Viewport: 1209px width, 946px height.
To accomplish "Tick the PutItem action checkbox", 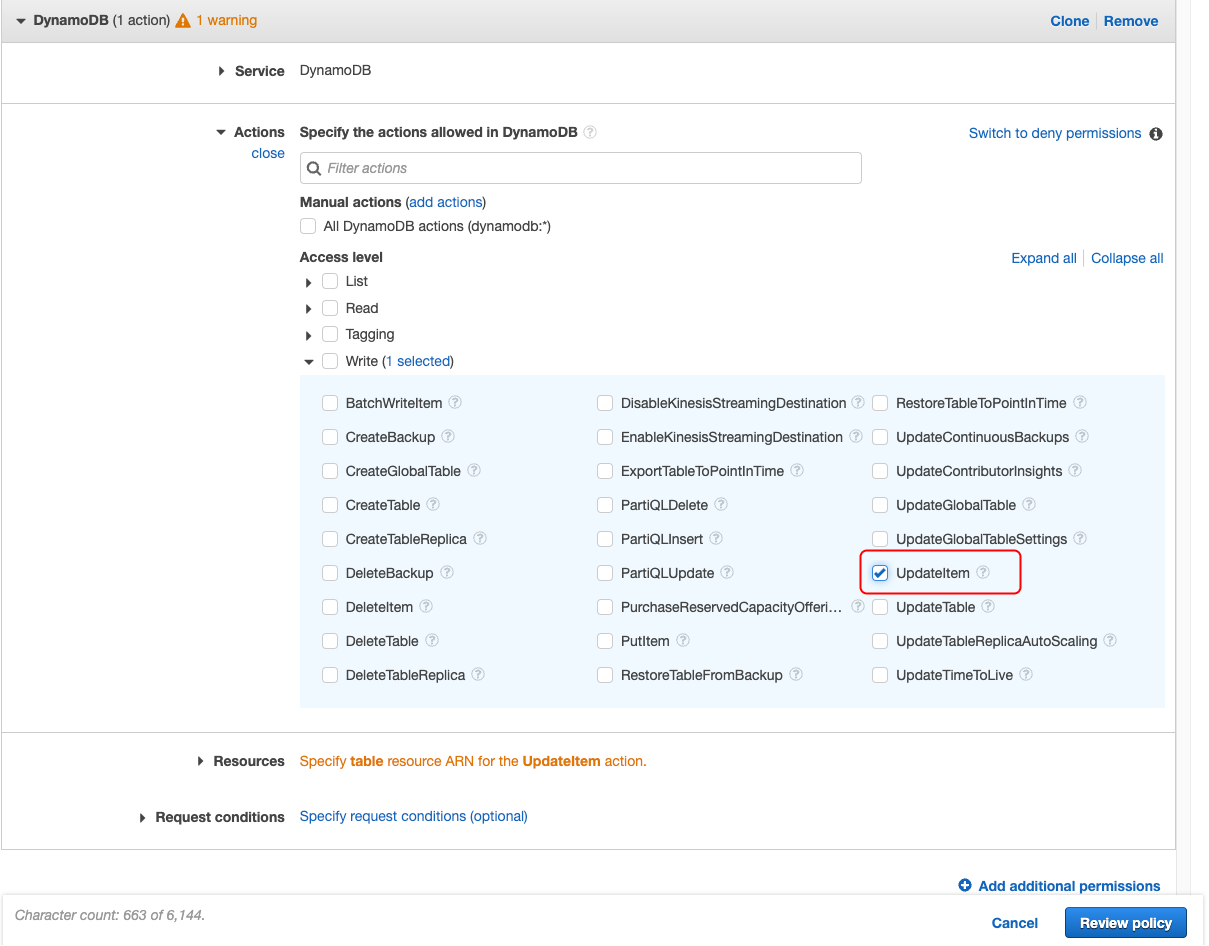I will click(605, 641).
